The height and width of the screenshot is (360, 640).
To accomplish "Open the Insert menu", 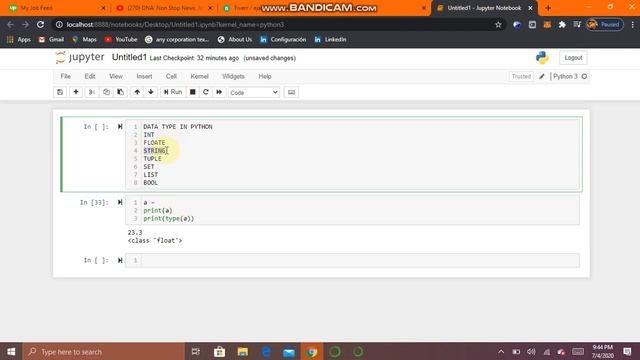I will 144,76.
